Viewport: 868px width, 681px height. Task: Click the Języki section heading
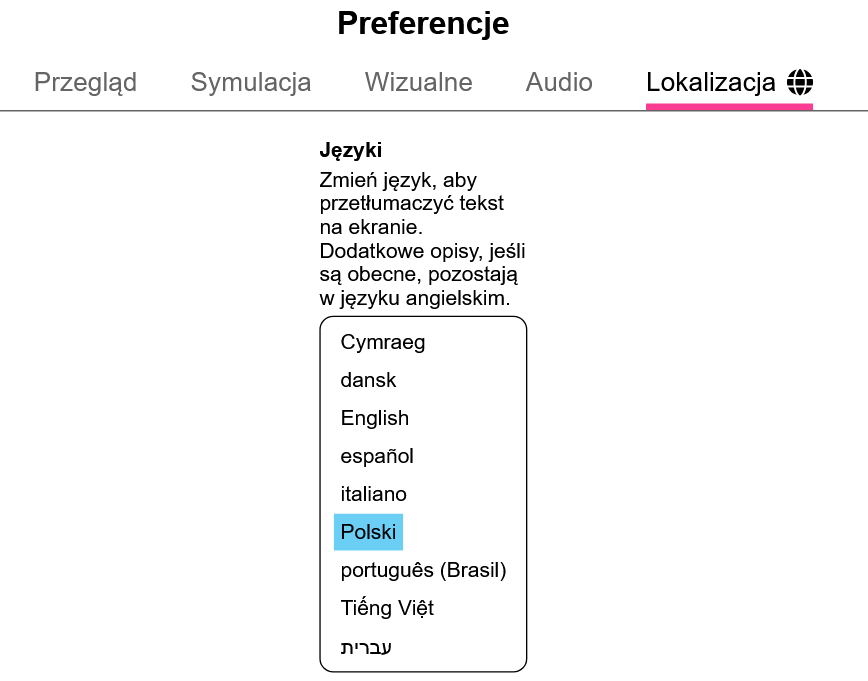350,150
